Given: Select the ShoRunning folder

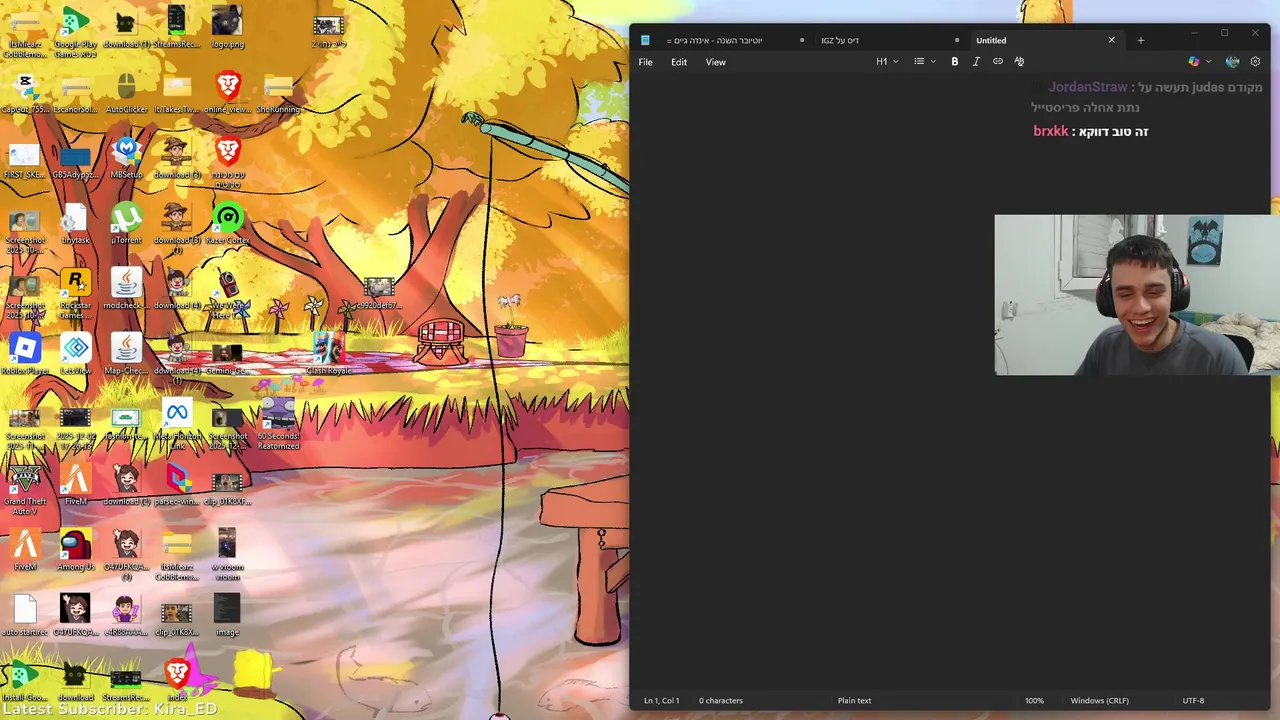Looking at the screenshot, I should [x=278, y=94].
